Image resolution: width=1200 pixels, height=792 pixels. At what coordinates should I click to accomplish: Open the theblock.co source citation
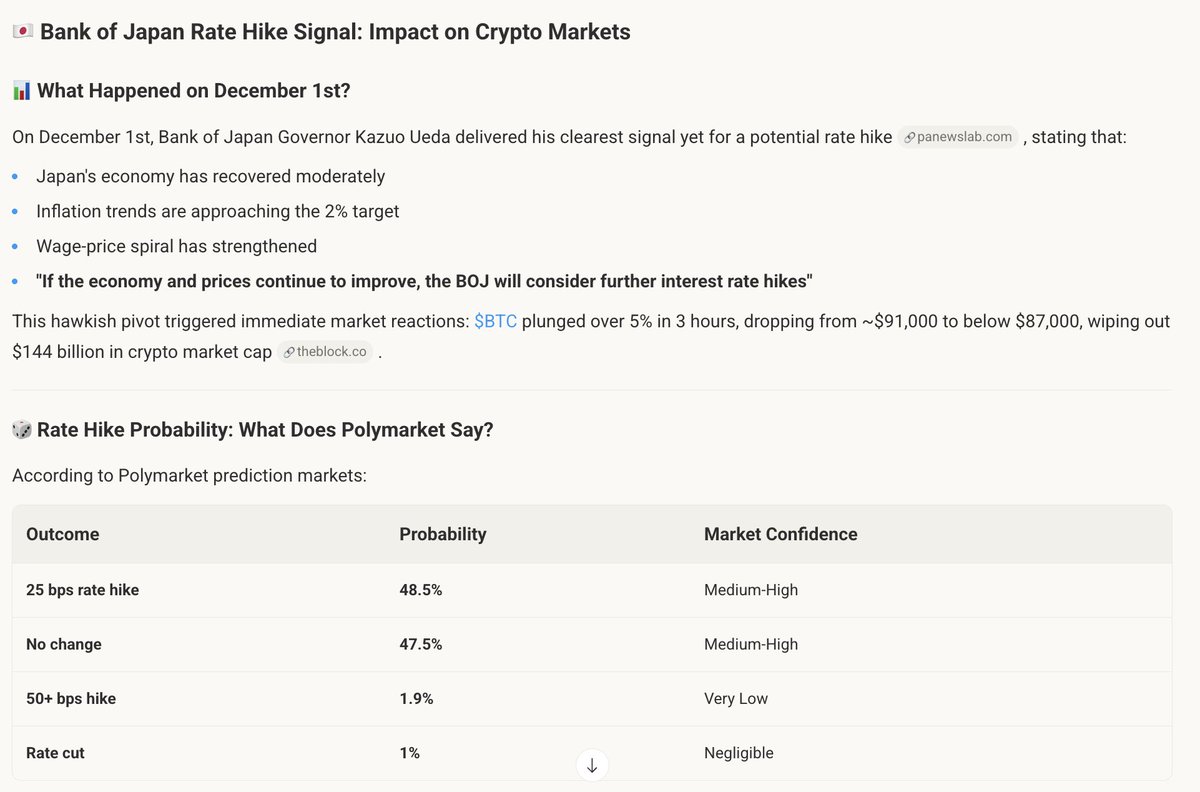[326, 352]
